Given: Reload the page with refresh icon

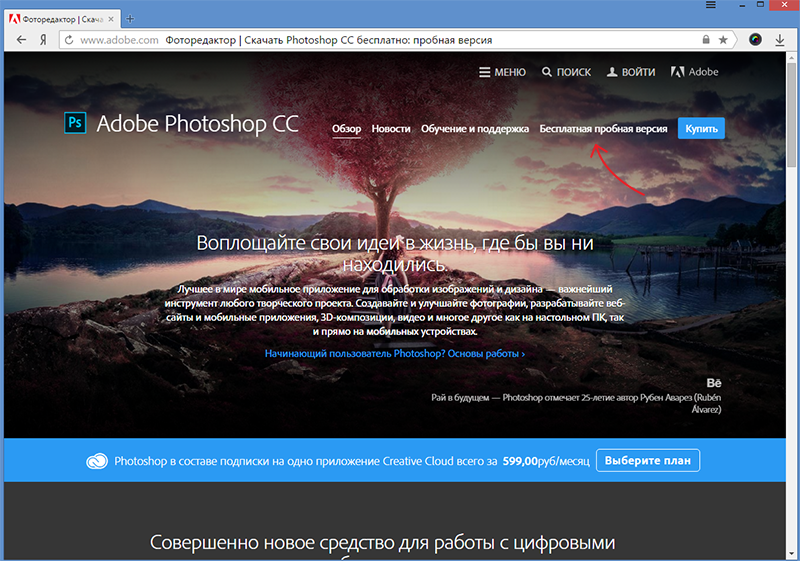Looking at the screenshot, I should pyautogui.click(x=69, y=40).
